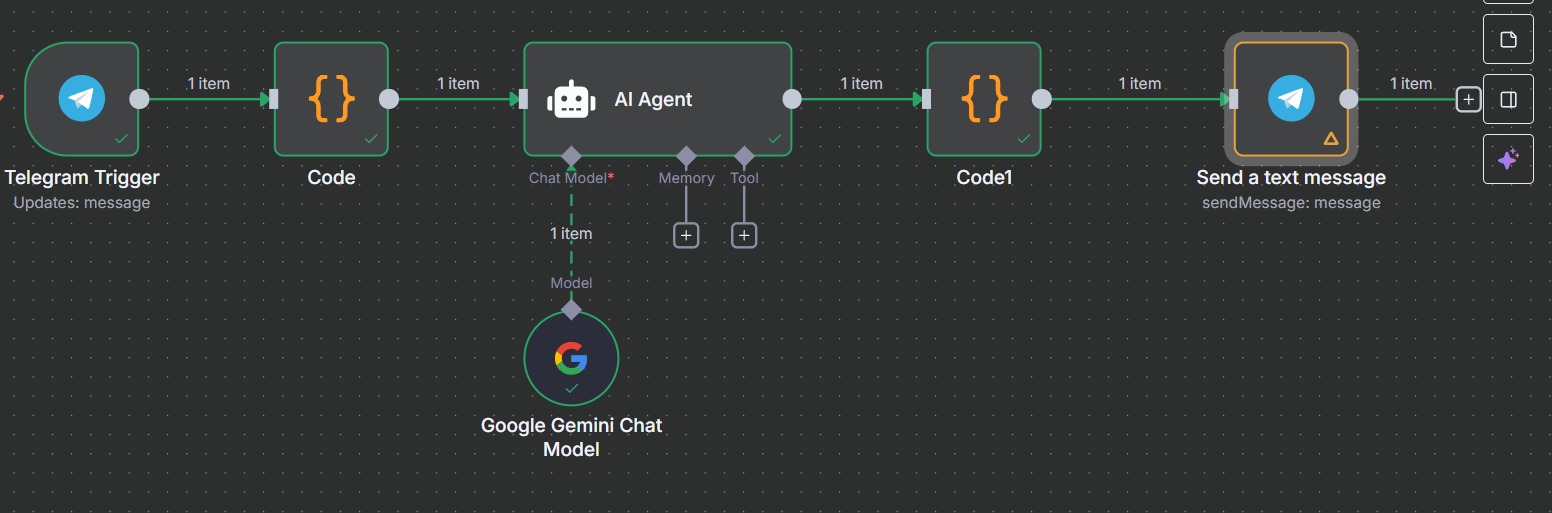Screen dimensions: 1552x513
Task: Click the AI assistant sparkle button
Action: 1508,159
